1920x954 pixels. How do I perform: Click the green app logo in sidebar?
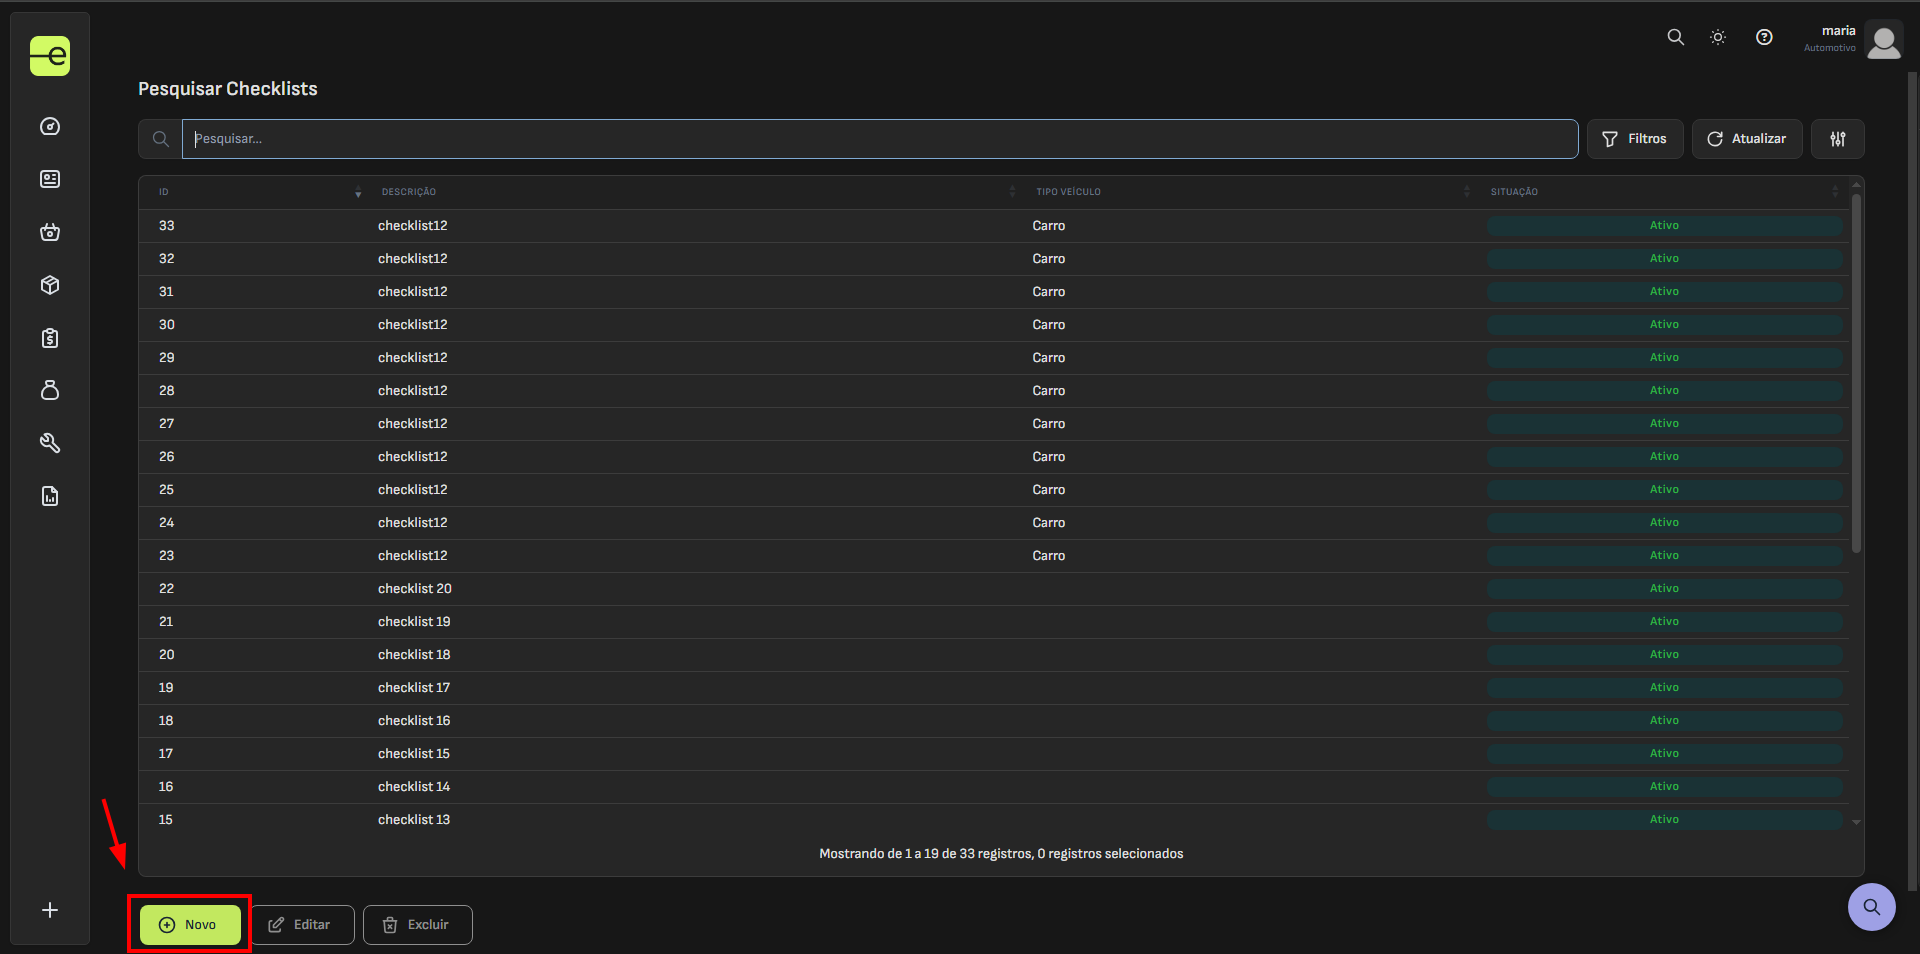tap(50, 56)
